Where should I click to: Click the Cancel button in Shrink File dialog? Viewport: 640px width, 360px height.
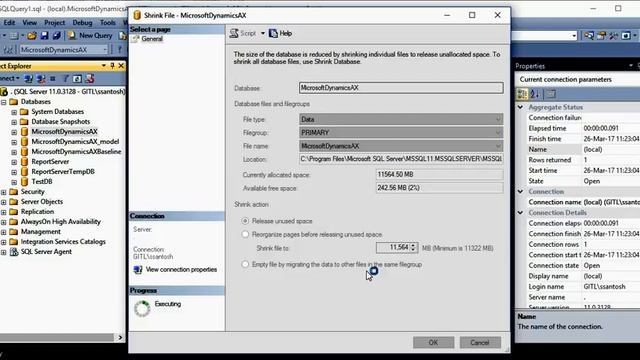480,342
